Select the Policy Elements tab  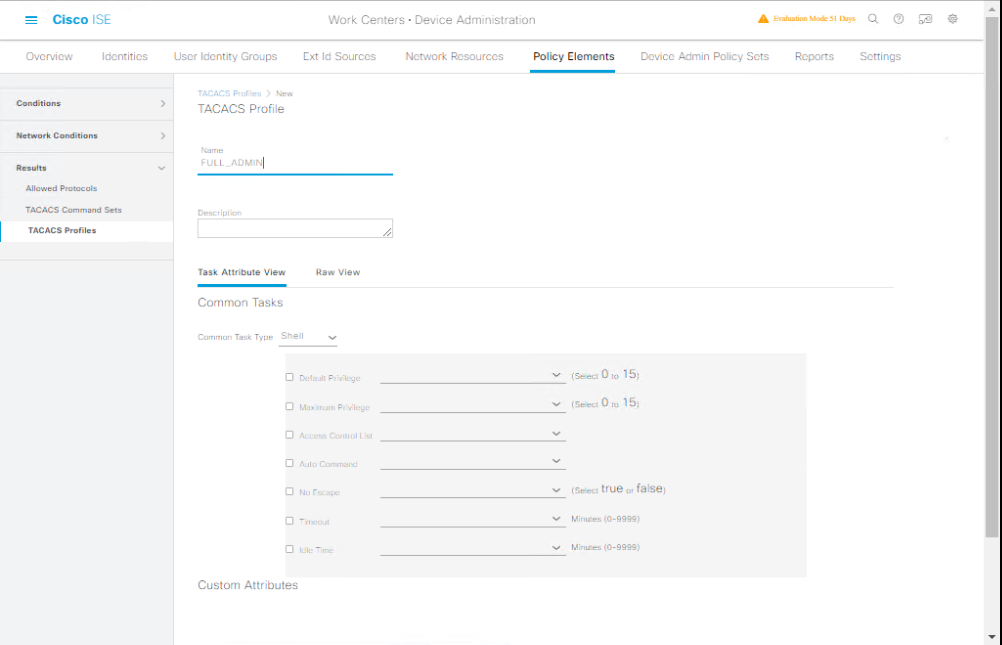click(573, 56)
